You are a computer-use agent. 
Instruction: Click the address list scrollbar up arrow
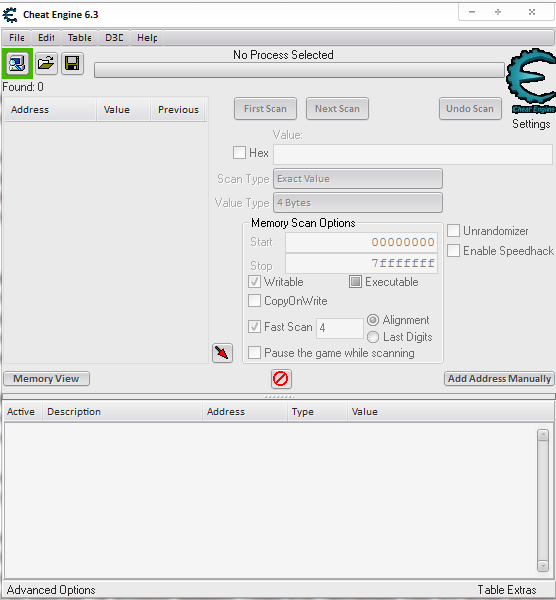click(x=543, y=435)
